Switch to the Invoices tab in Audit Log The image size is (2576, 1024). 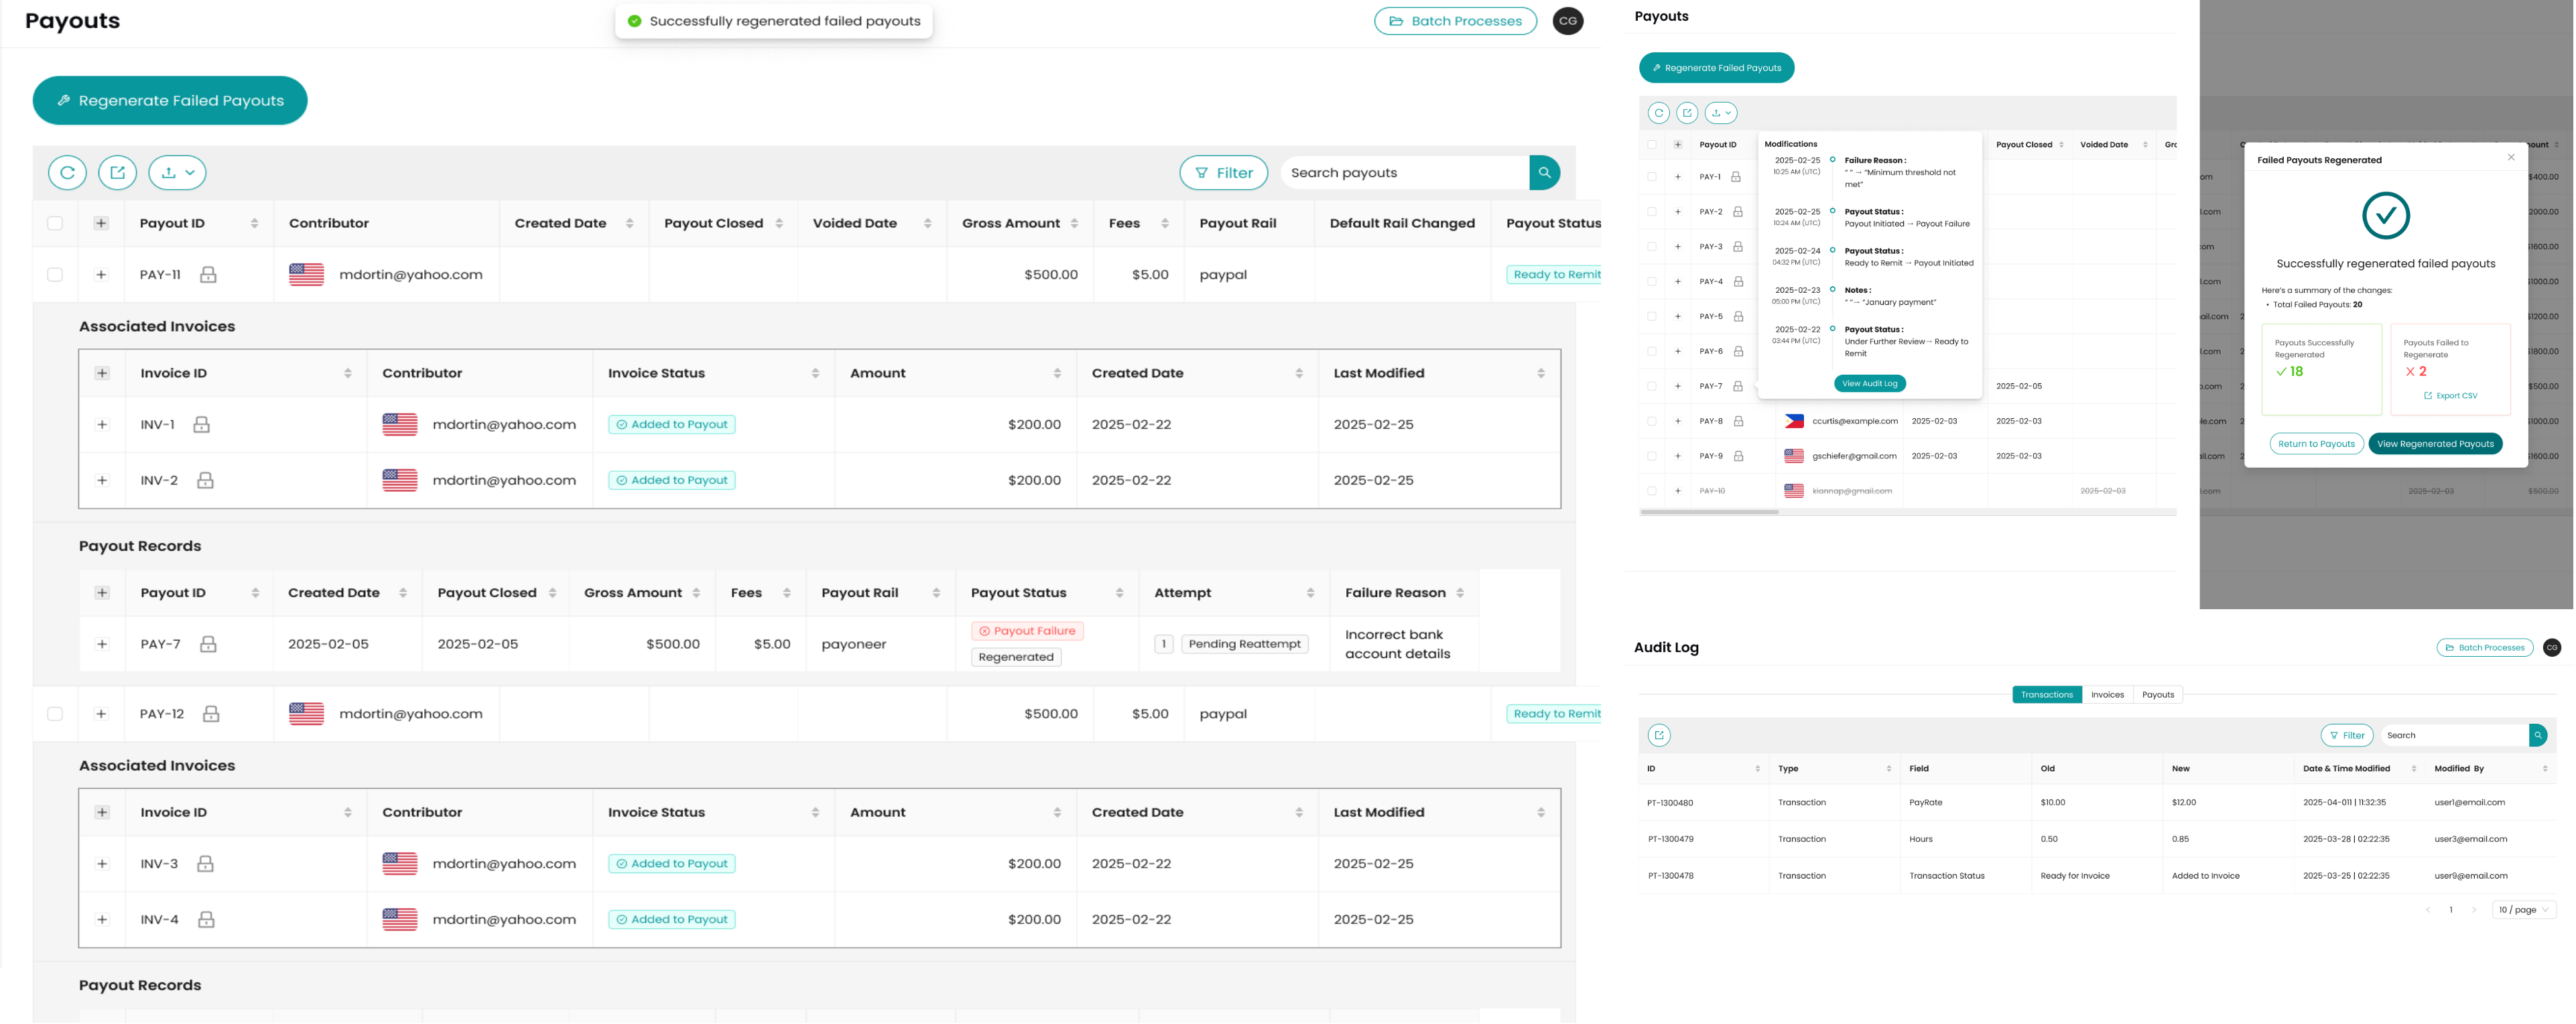2107,695
